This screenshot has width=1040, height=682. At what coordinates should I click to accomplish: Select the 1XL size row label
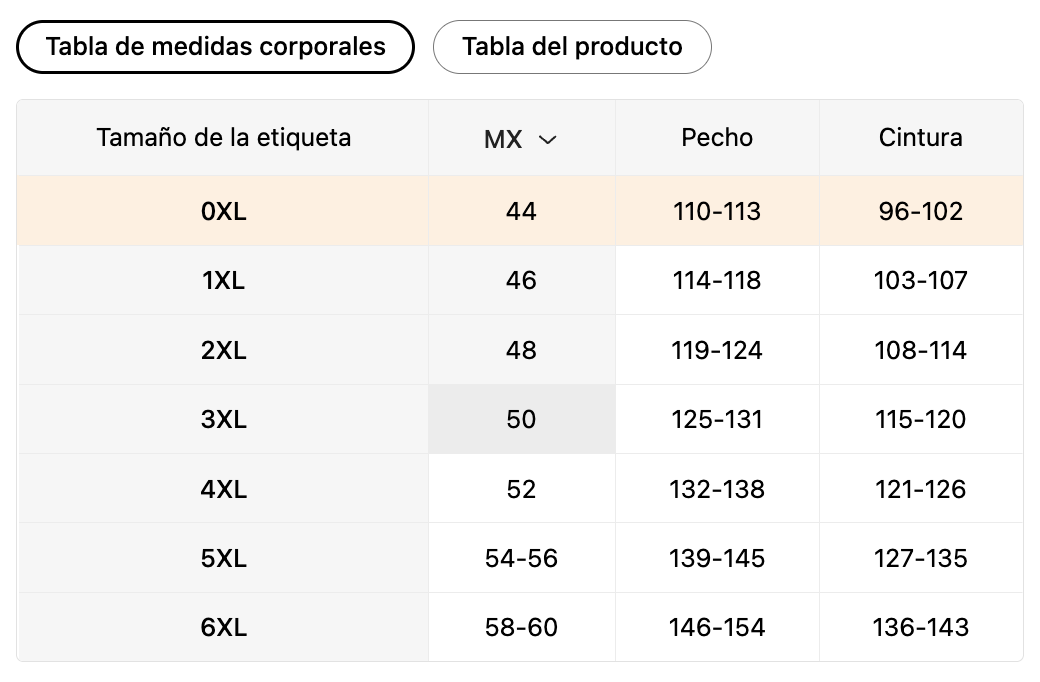click(x=224, y=281)
